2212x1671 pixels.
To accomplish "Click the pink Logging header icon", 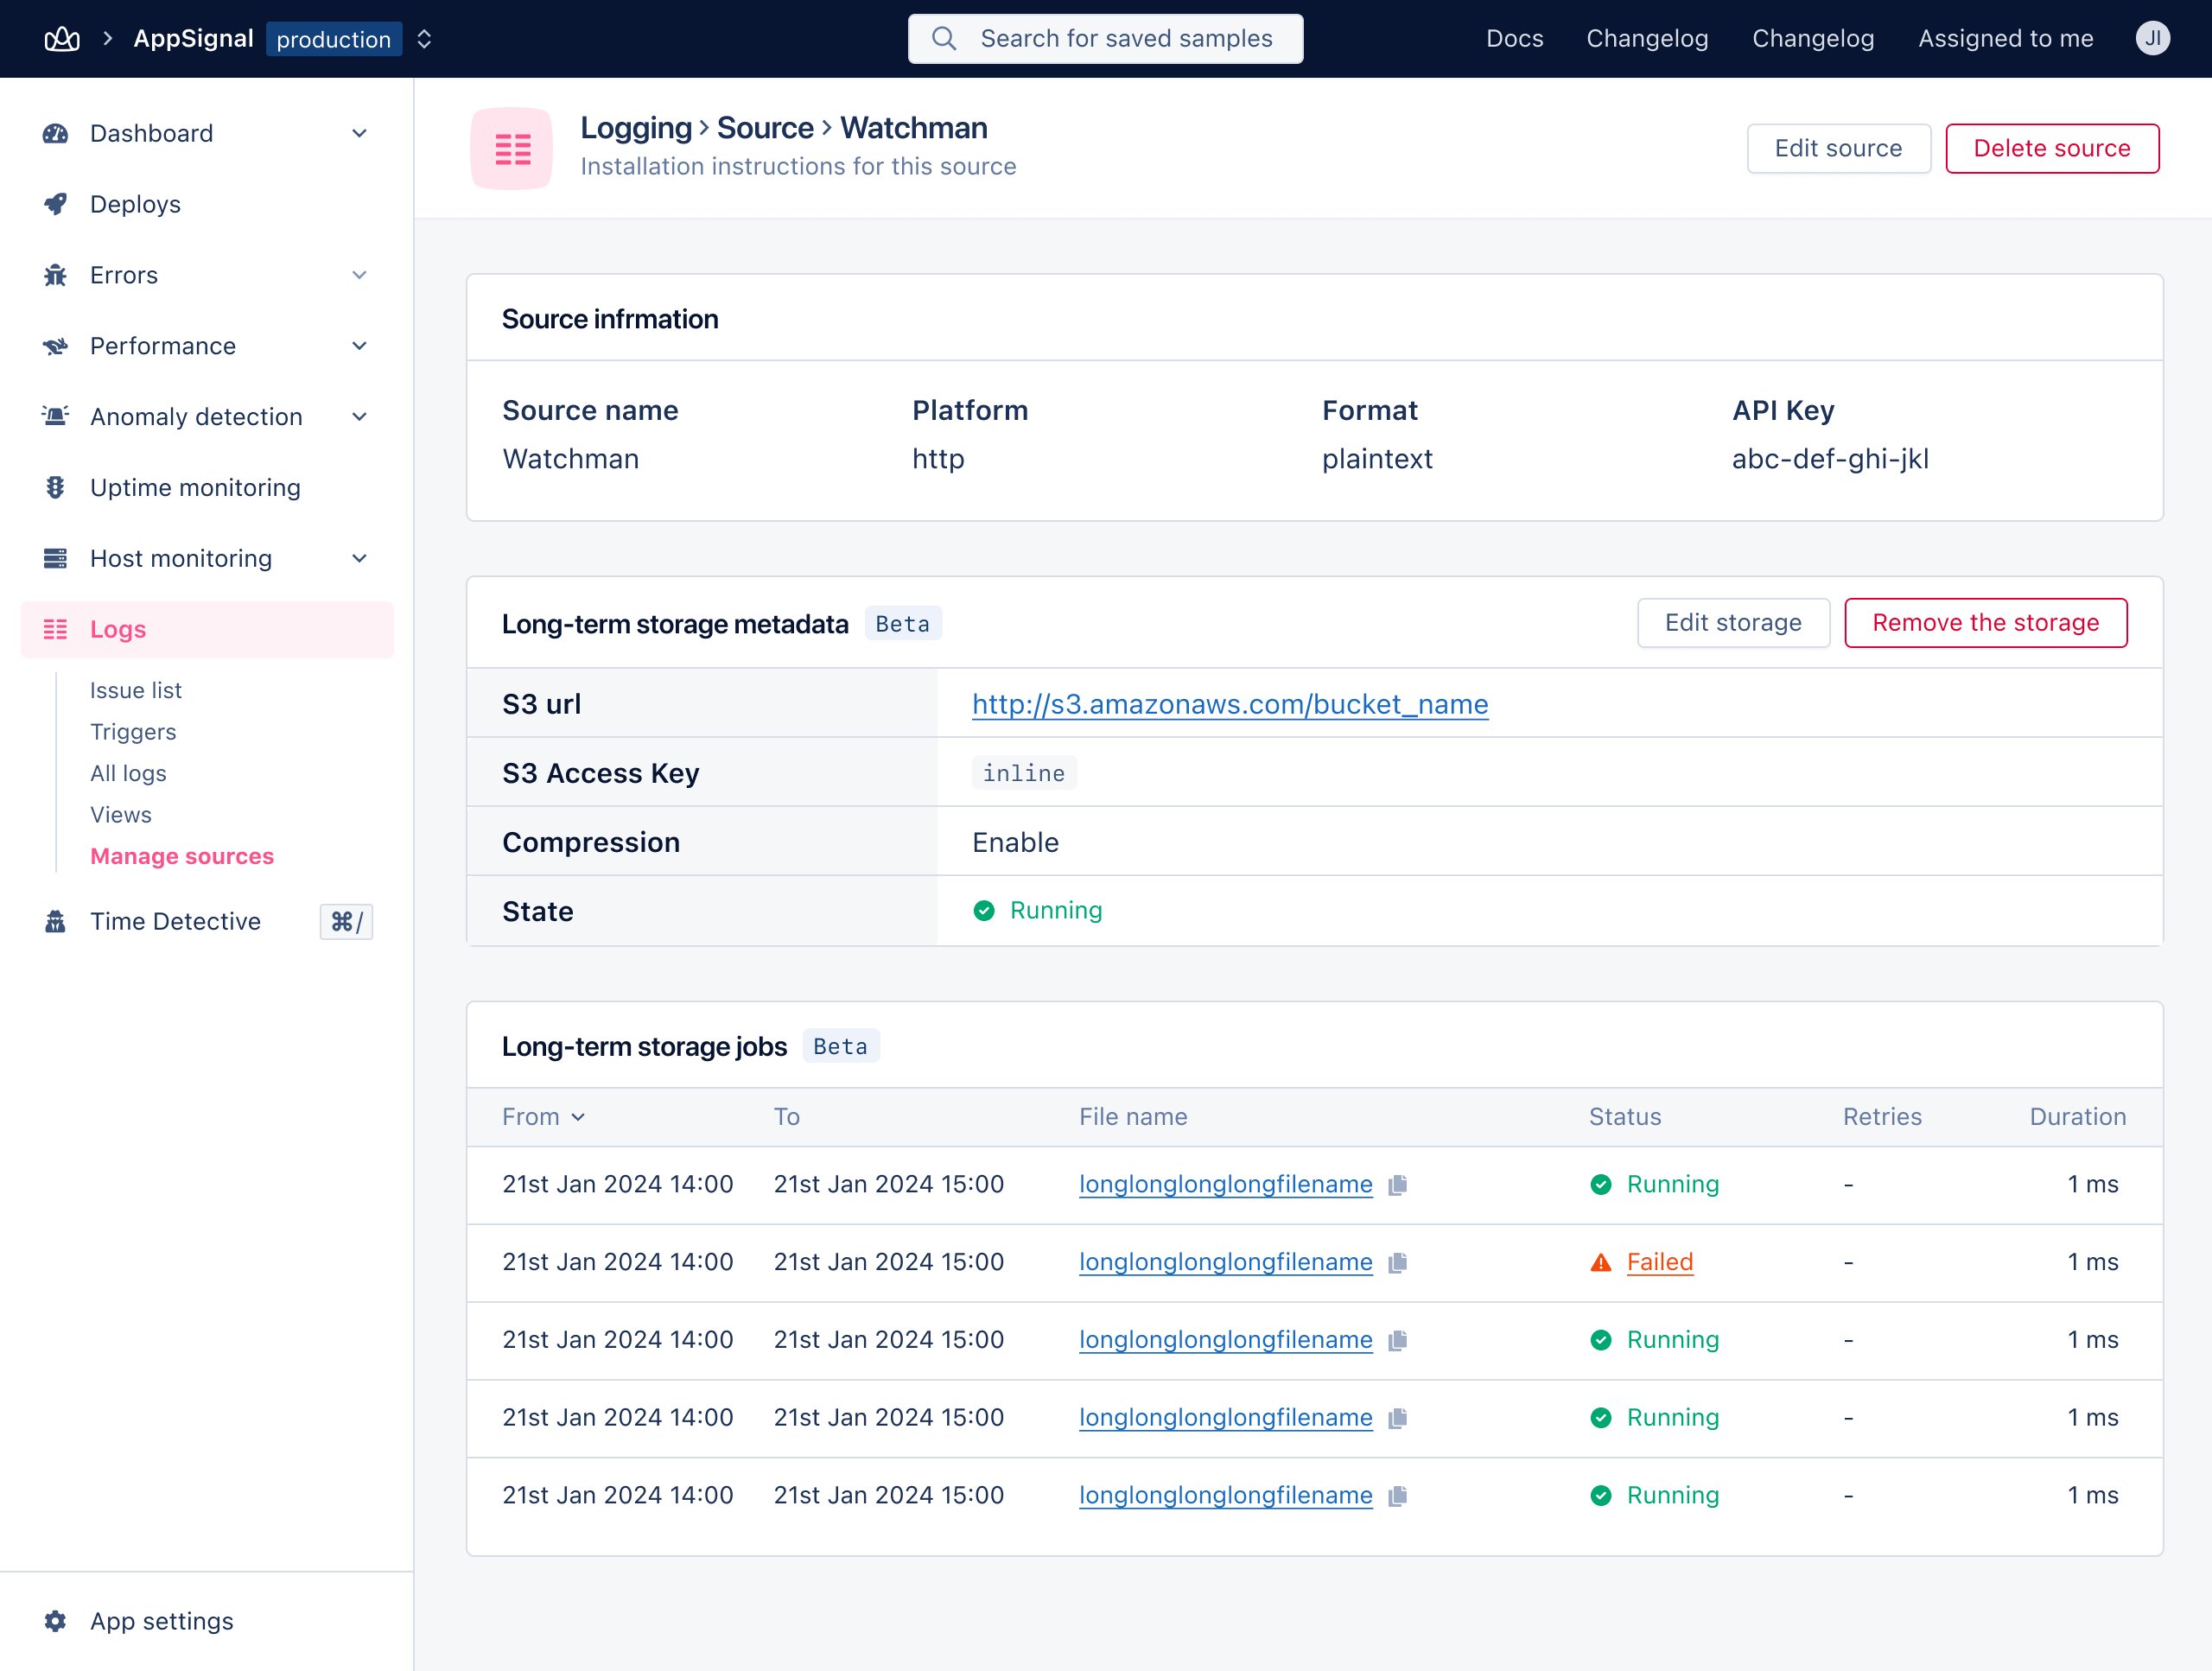I will pyautogui.click(x=512, y=149).
